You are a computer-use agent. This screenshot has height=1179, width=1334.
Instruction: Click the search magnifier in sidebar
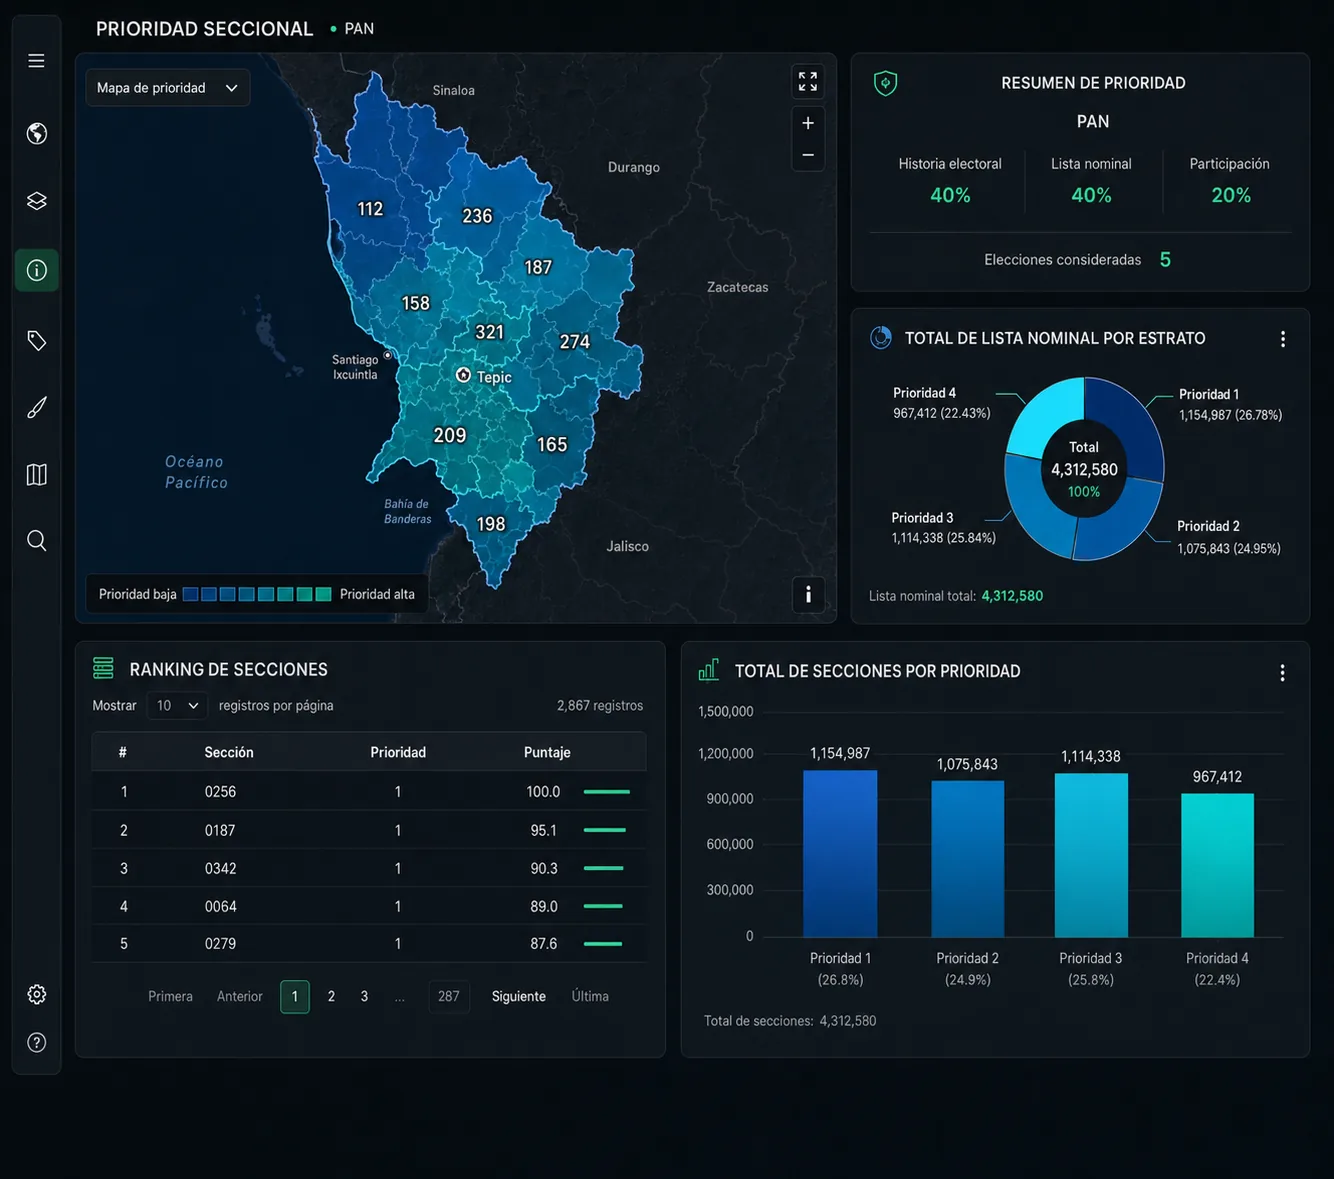click(x=37, y=541)
